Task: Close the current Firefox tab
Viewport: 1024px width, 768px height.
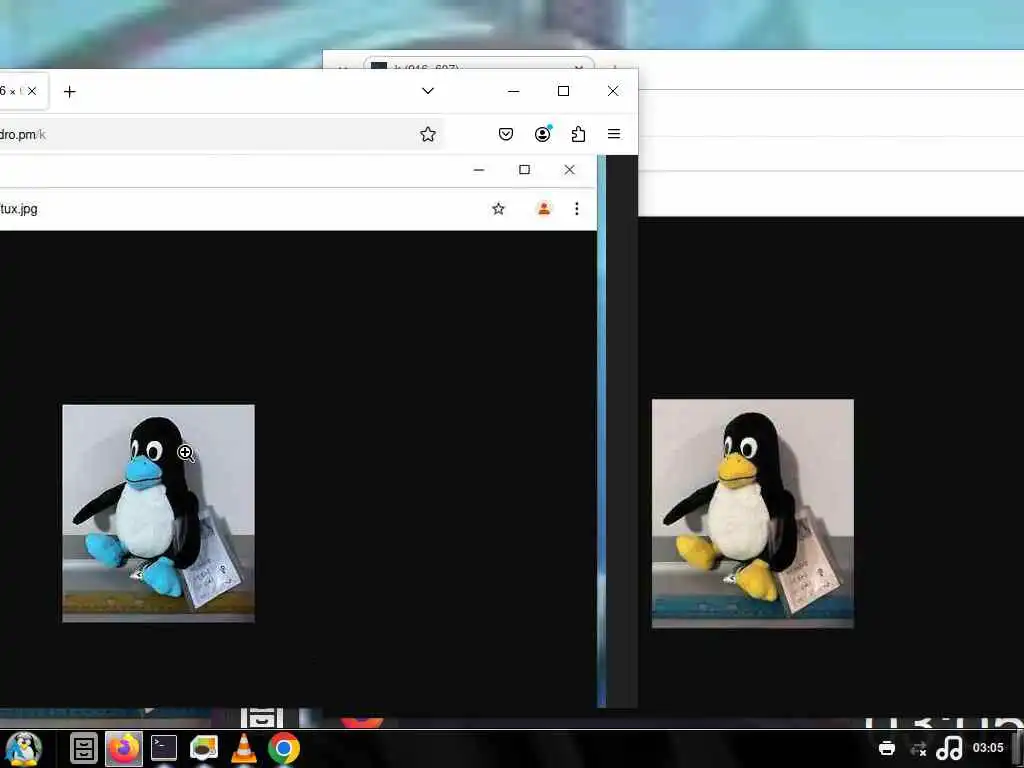Action: pos(32,91)
